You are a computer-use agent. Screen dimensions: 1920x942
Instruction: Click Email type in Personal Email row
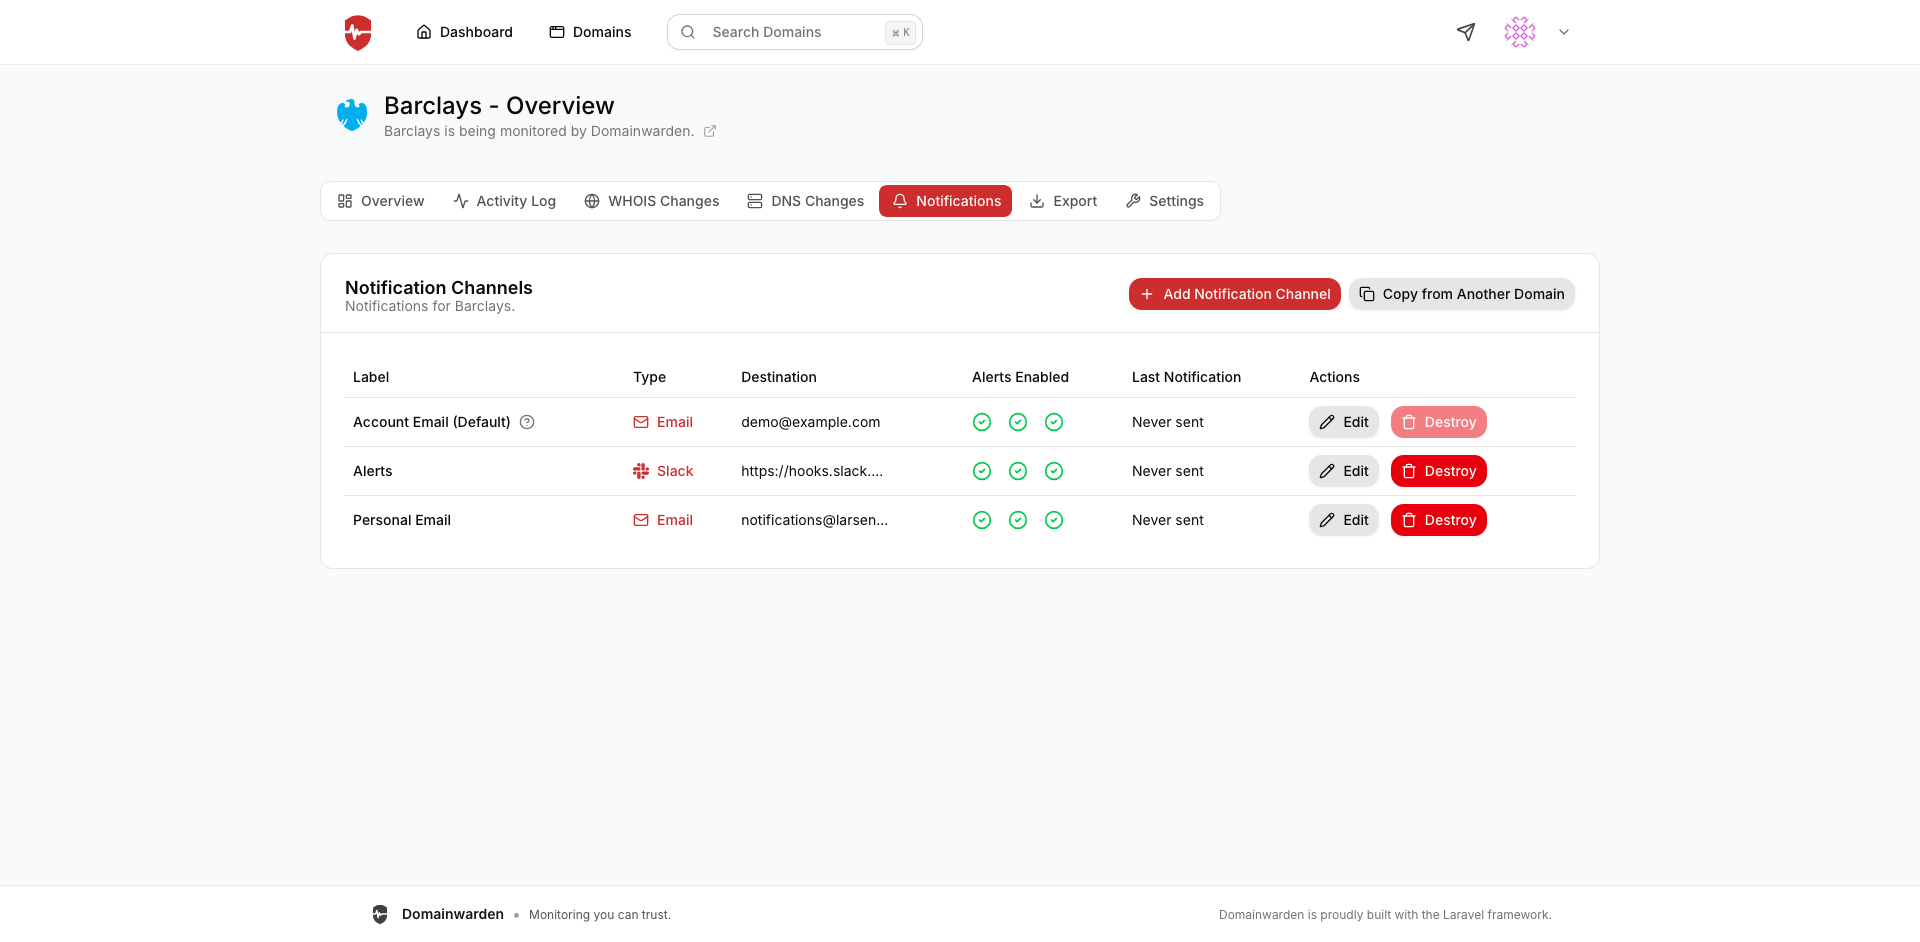click(663, 520)
